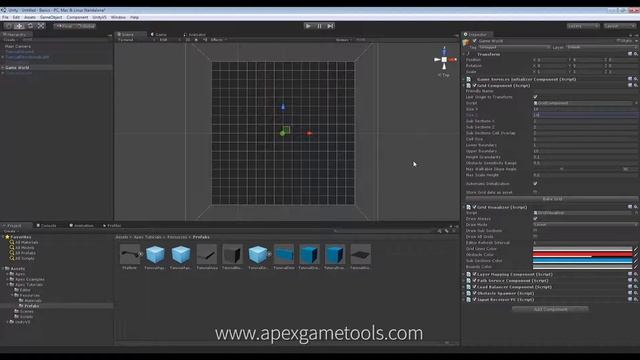
Task: Collapse the Apex Tutorials folder
Action: pyautogui.click(x=8, y=284)
